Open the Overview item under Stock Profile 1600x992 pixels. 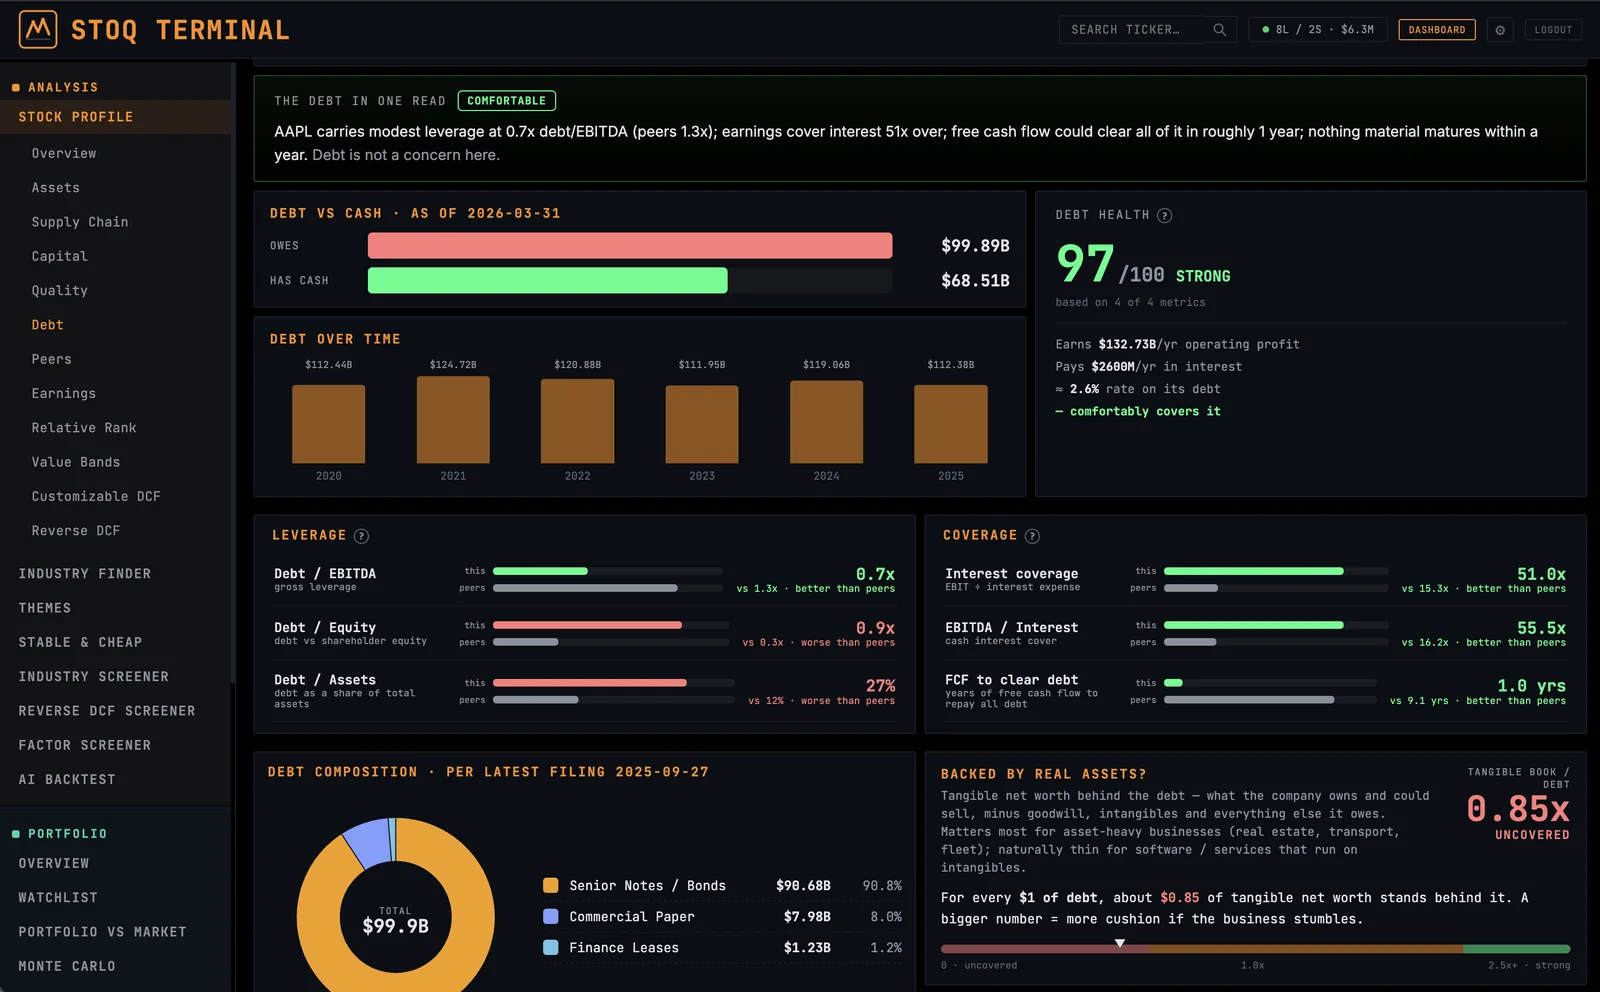(x=64, y=153)
